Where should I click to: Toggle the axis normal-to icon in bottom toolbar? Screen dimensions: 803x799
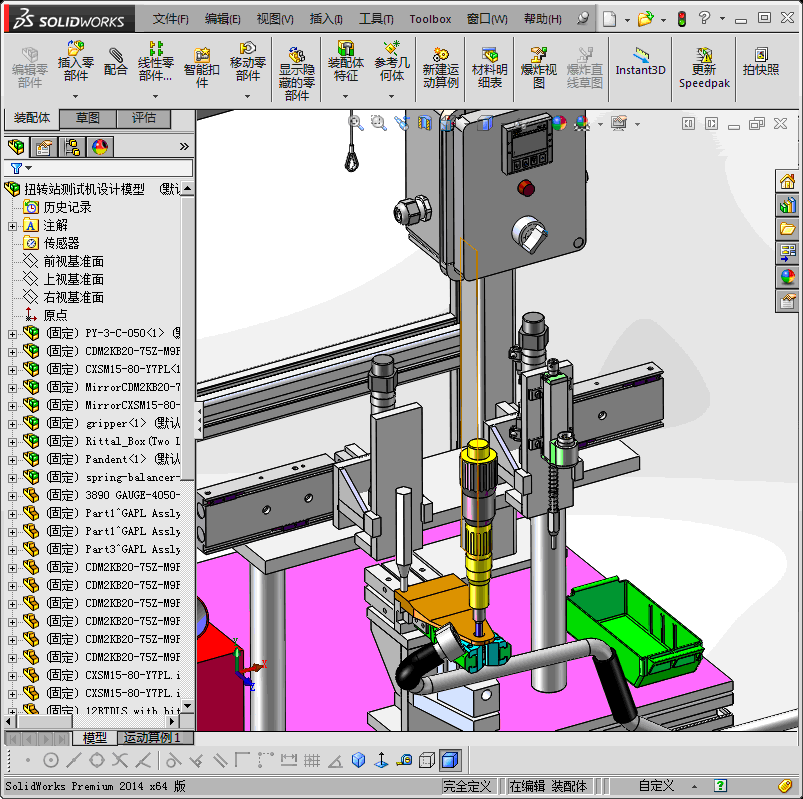[x=381, y=760]
